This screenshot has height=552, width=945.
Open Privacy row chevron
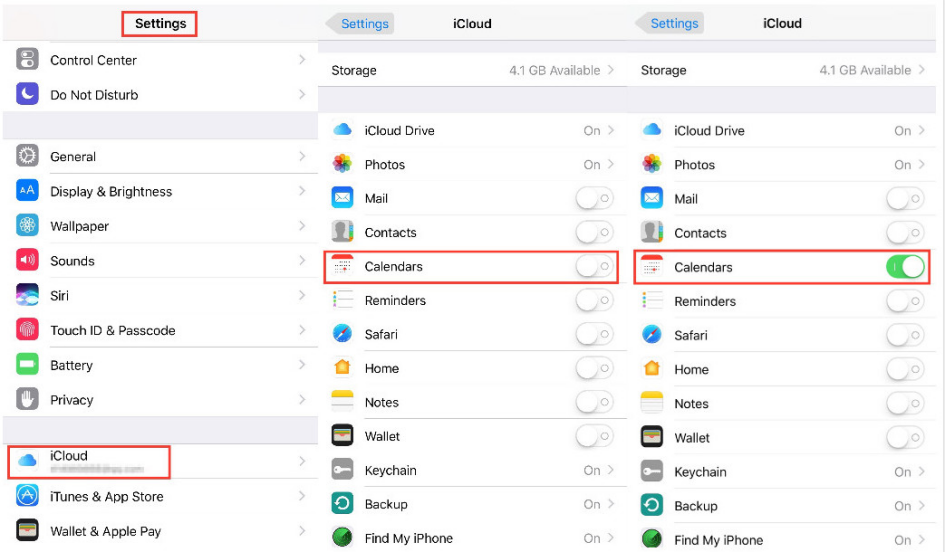click(x=302, y=400)
